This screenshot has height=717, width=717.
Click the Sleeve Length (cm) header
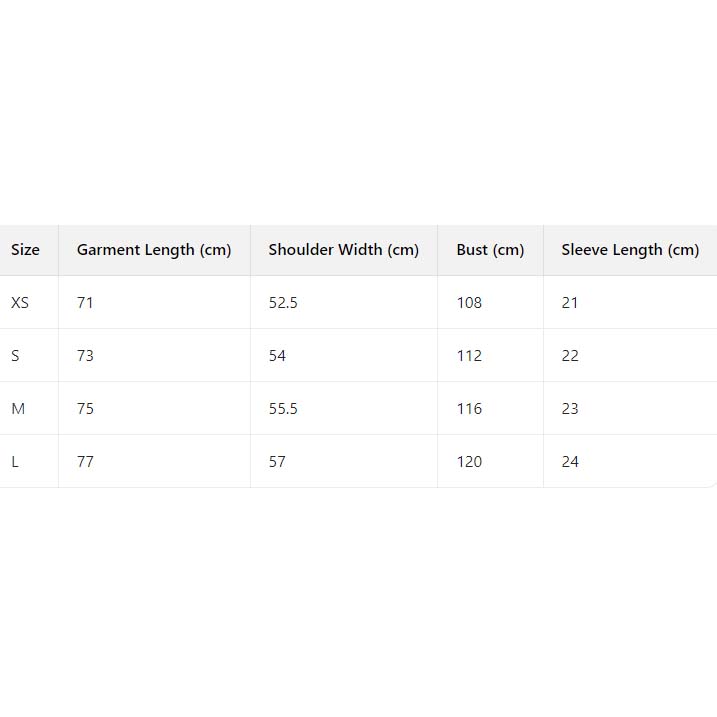(x=630, y=250)
